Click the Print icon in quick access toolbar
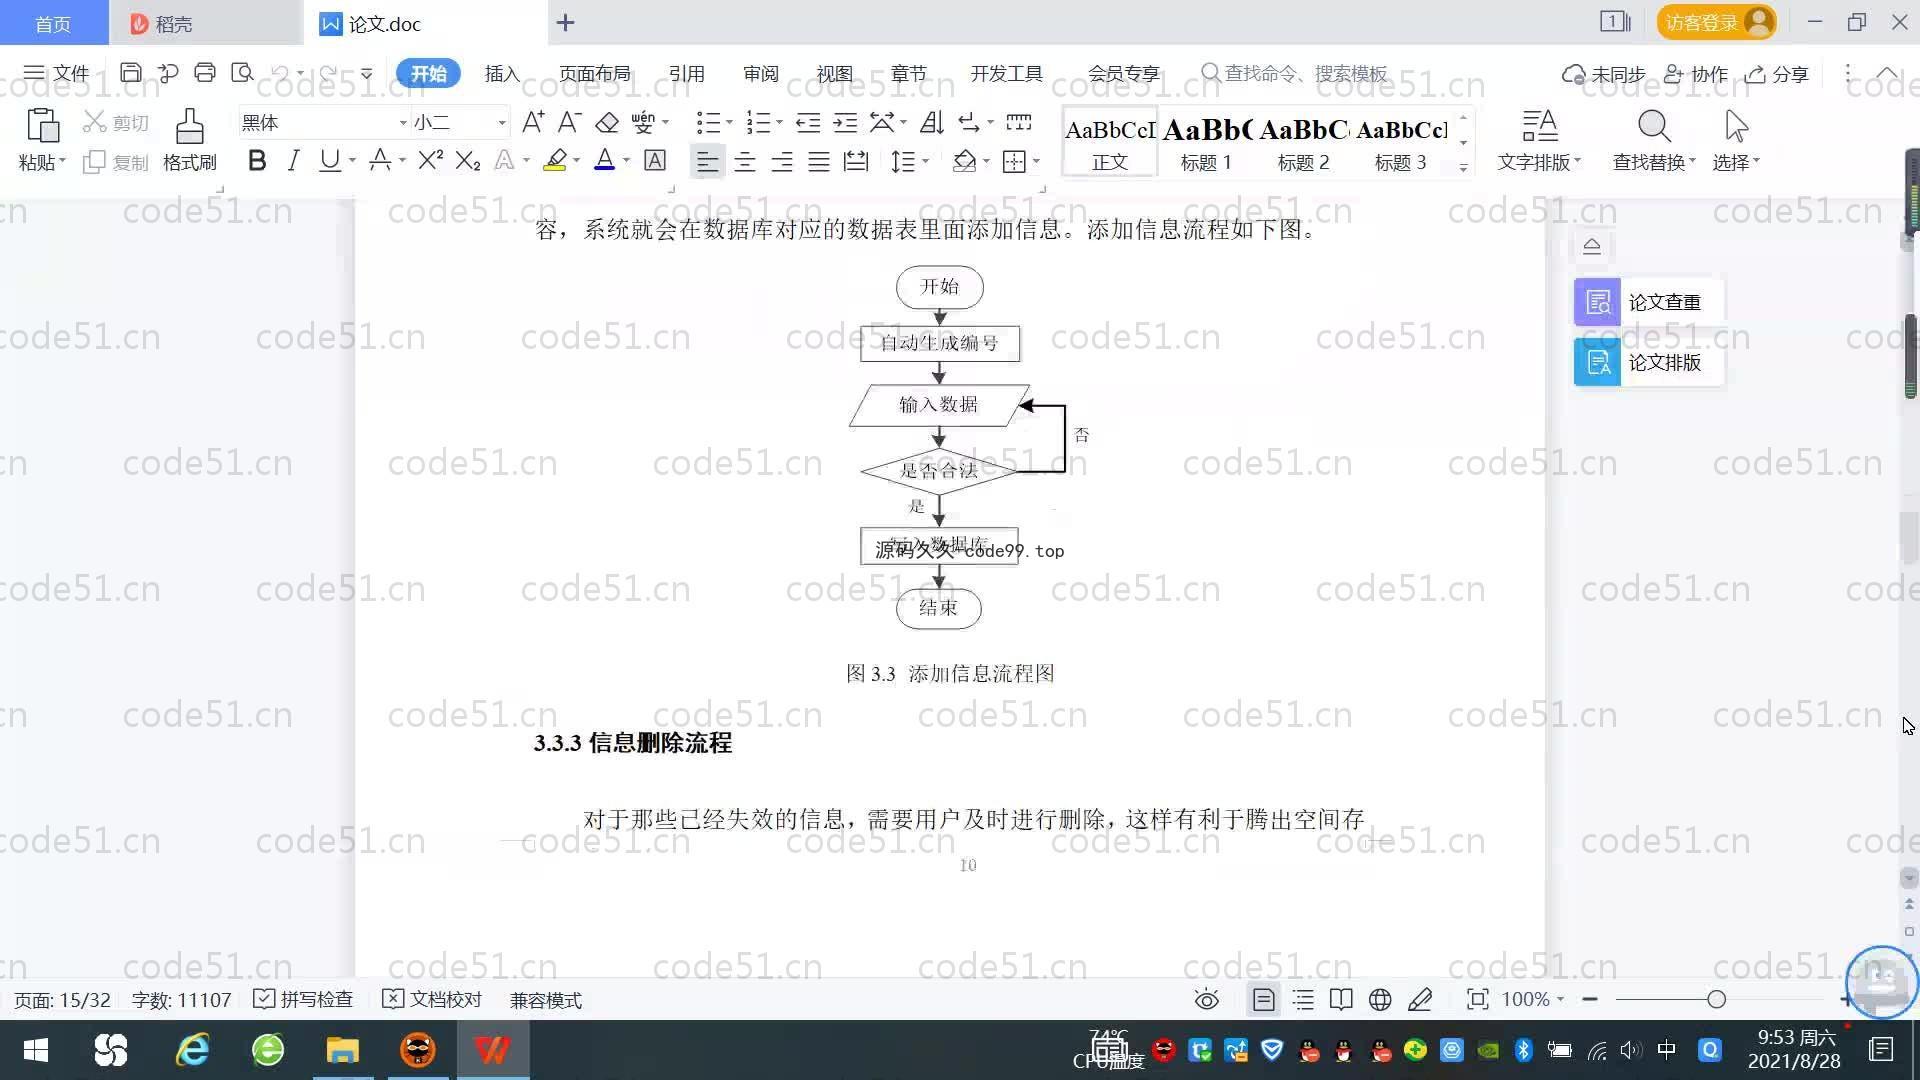The width and height of the screenshot is (1920, 1080). (x=205, y=73)
